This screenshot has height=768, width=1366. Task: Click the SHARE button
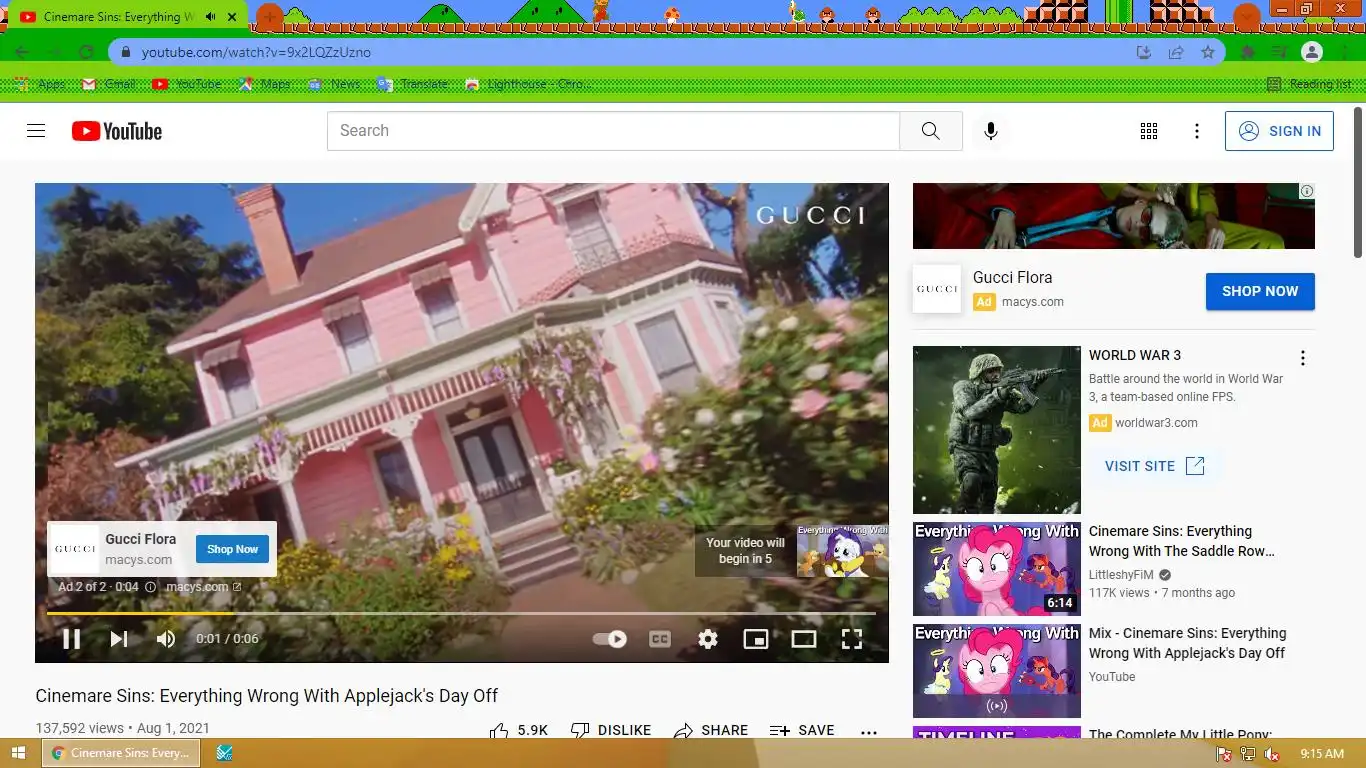[710, 730]
